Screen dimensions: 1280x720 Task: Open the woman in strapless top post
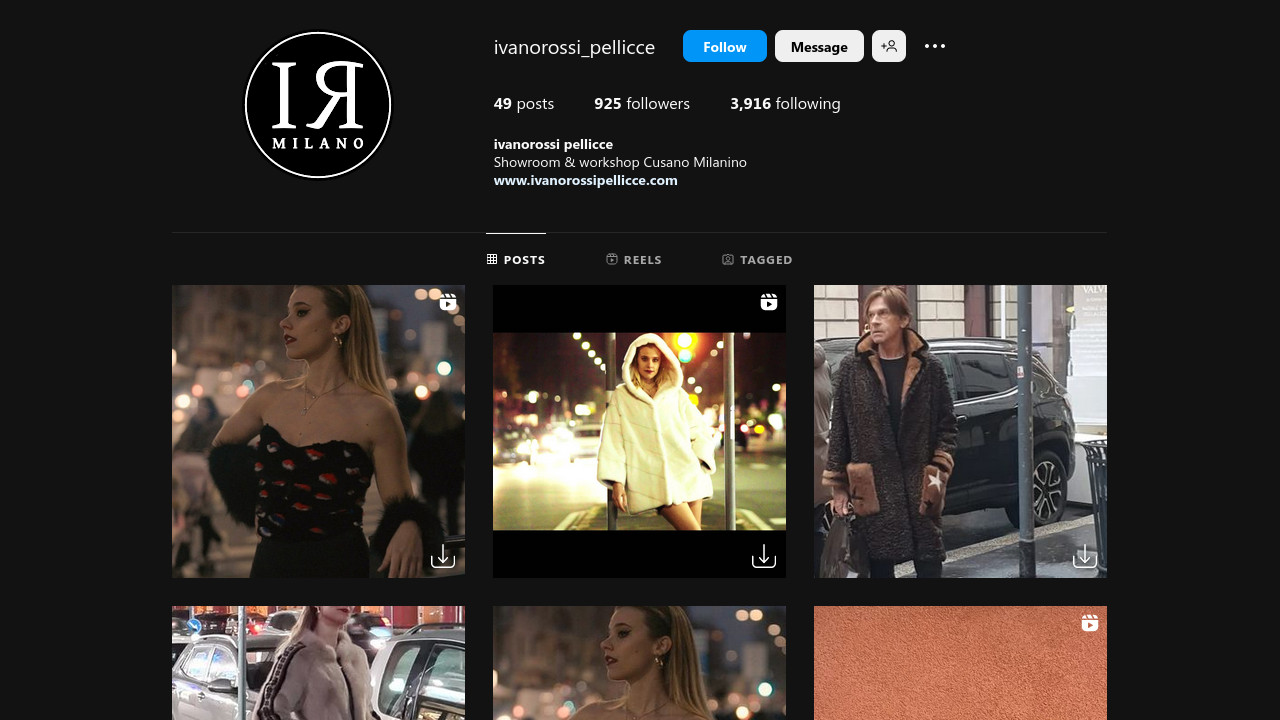point(318,431)
